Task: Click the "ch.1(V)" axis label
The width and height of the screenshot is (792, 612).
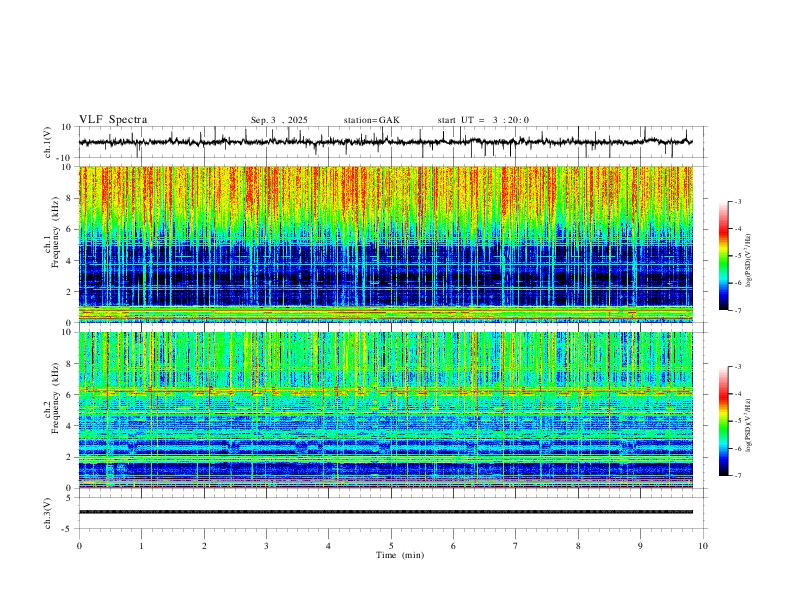Action: click(48, 142)
